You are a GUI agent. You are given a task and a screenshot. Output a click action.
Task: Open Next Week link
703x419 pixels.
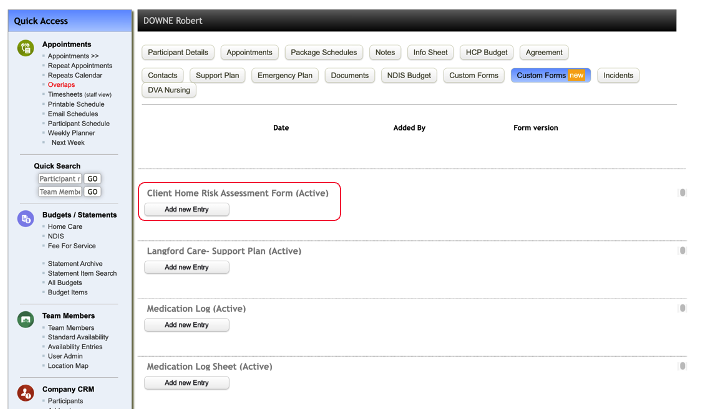[x=68, y=143]
